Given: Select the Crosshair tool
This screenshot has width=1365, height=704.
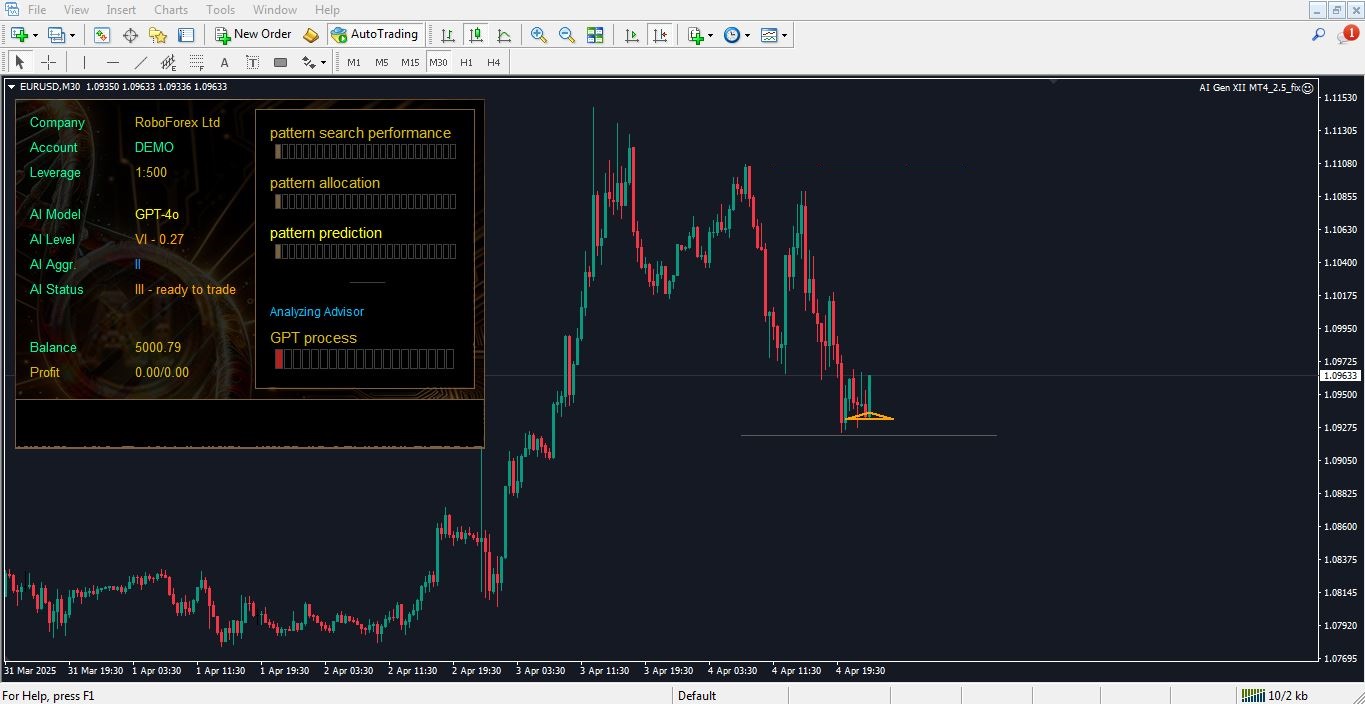Looking at the screenshot, I should point(47,62).
